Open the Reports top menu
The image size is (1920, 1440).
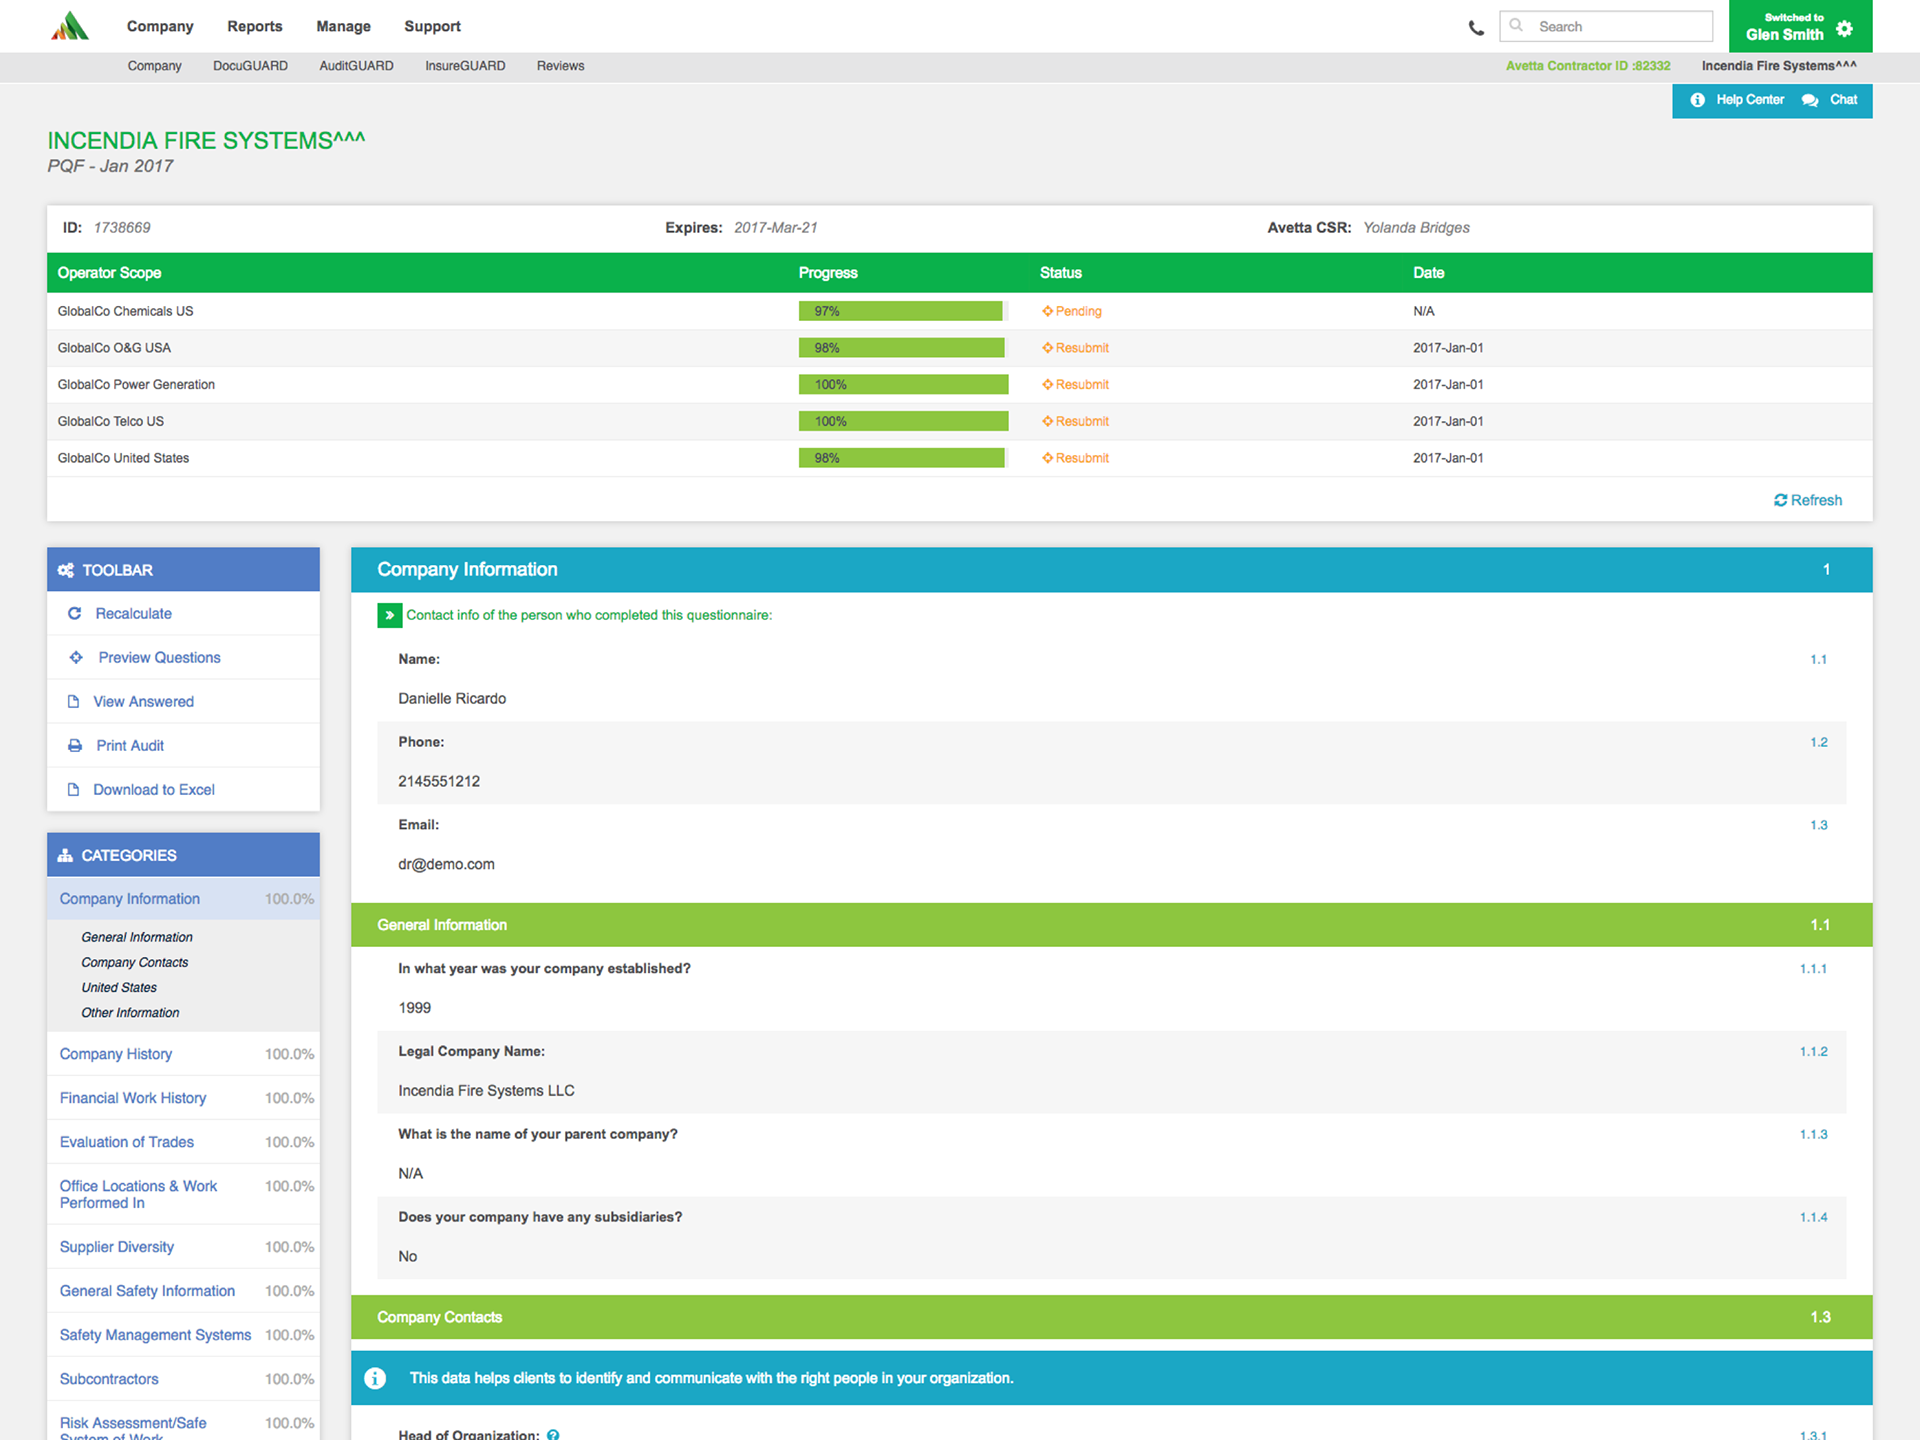coord(254,26)
